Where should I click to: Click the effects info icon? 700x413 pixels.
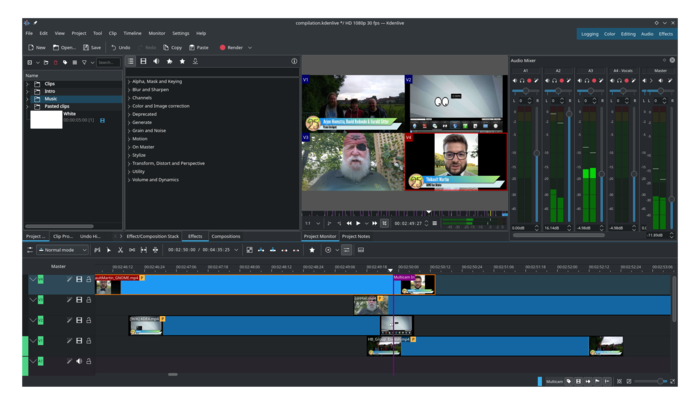click(x=293, y=61)
